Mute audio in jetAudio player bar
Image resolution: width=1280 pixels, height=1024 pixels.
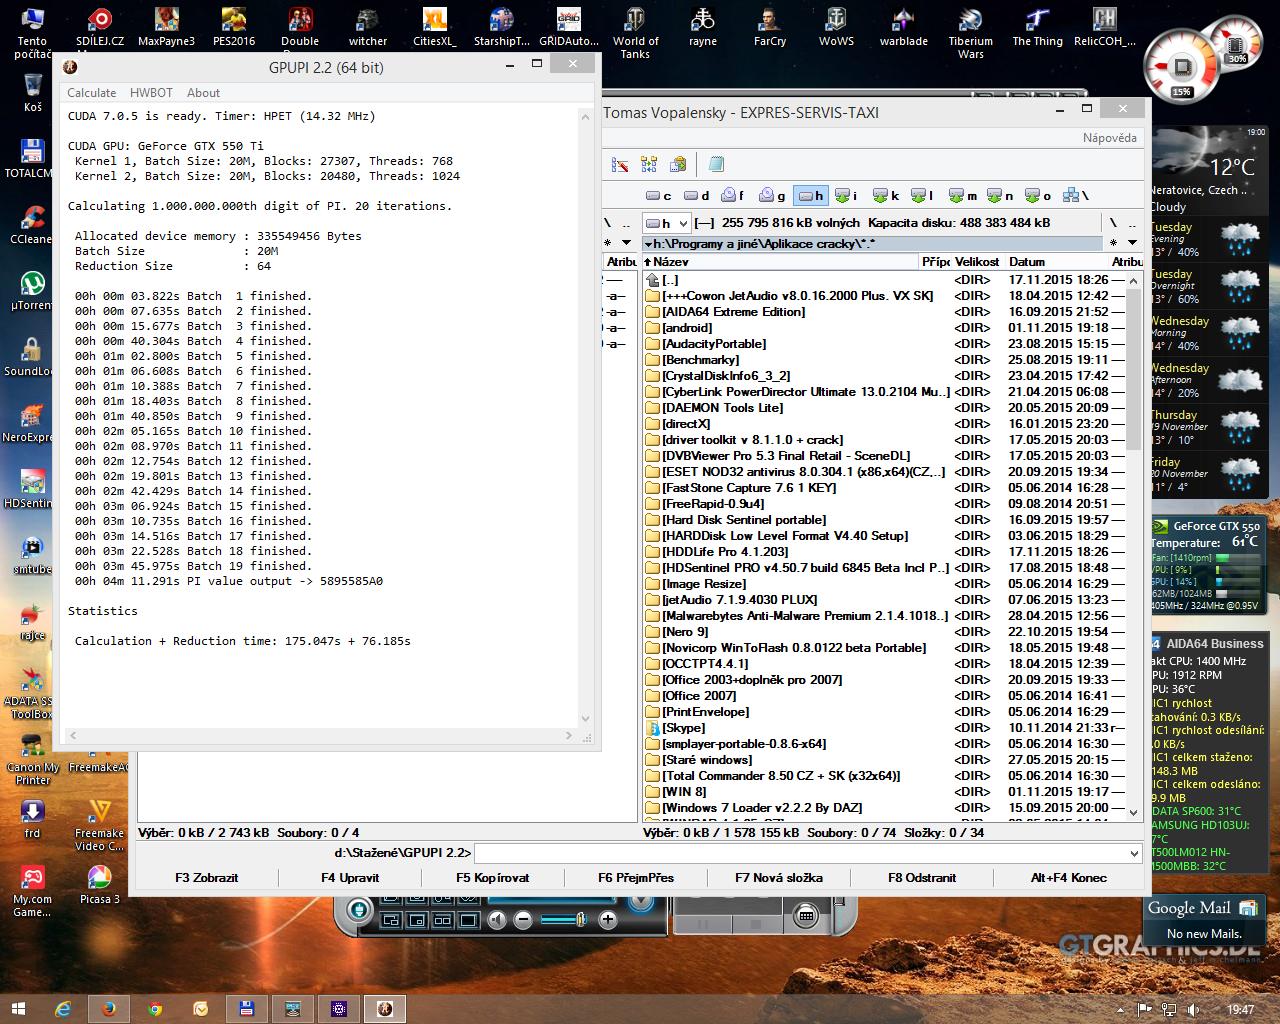pos(498,920)
